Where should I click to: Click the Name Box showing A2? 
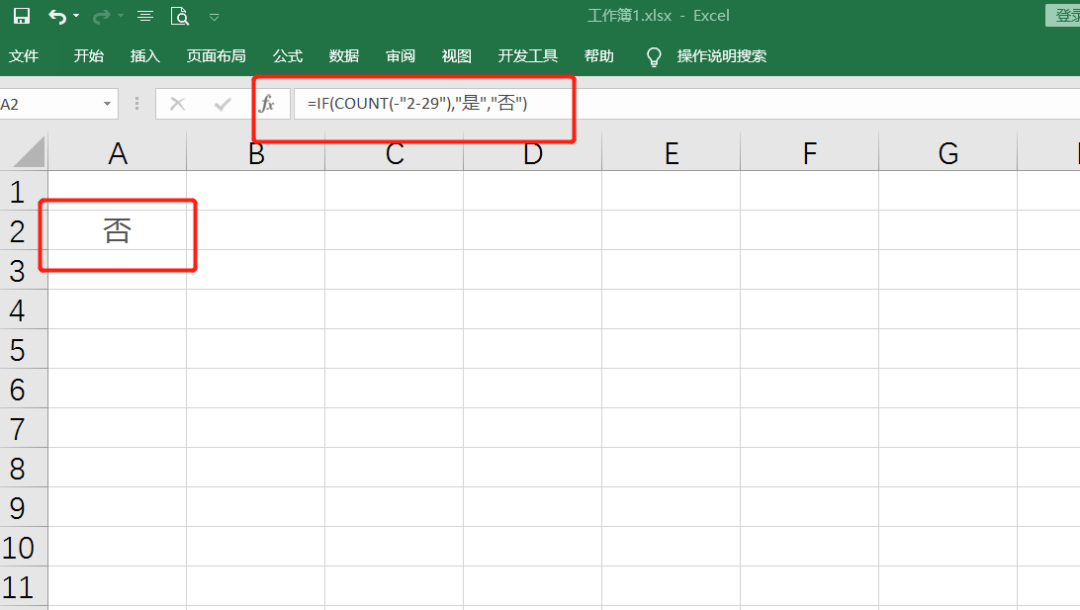tap(48, 104)
